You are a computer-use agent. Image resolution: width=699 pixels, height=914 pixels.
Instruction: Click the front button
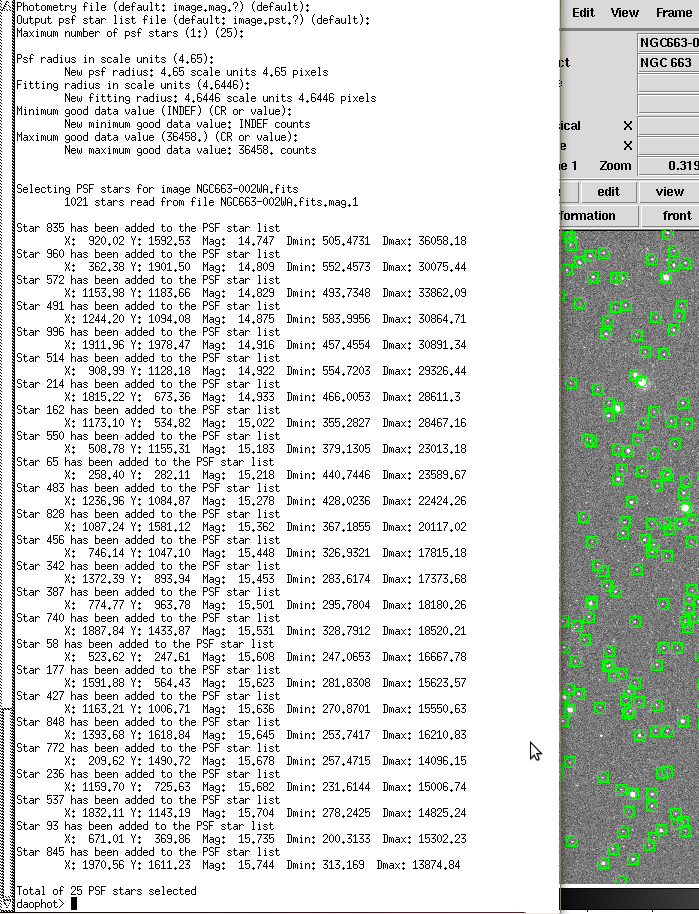[x=676, y=216]
